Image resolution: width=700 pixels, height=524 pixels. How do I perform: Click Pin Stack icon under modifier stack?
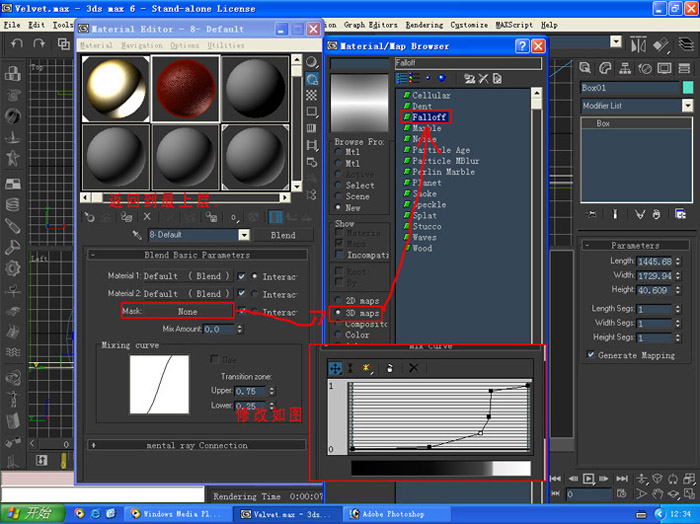coord(592,214)
